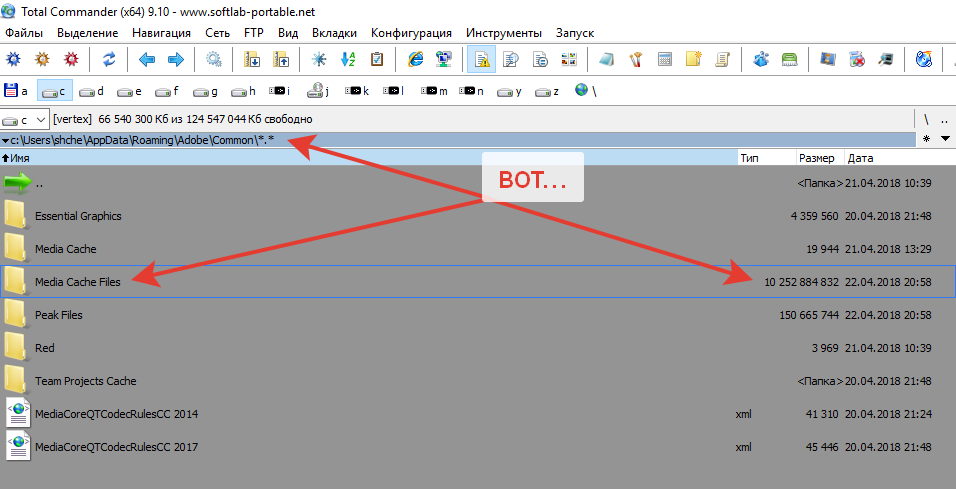Click the gray gears icon in toolbar
This screenshot has height=489, width=956.
[x=213, y=59]
